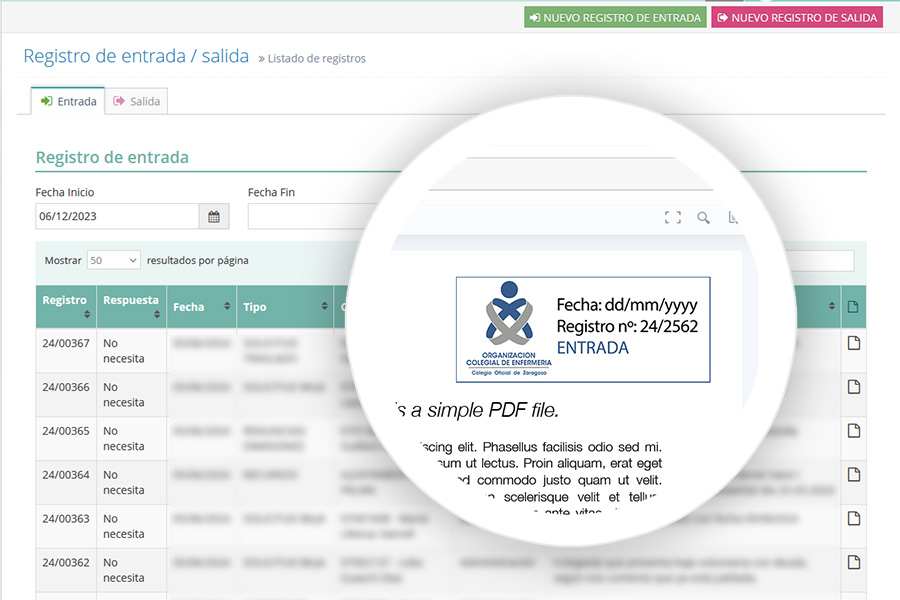This screenshot has width=900, height=600.
Task: Open the Fecha Inicio calendar picker
Action: point(214,216)
